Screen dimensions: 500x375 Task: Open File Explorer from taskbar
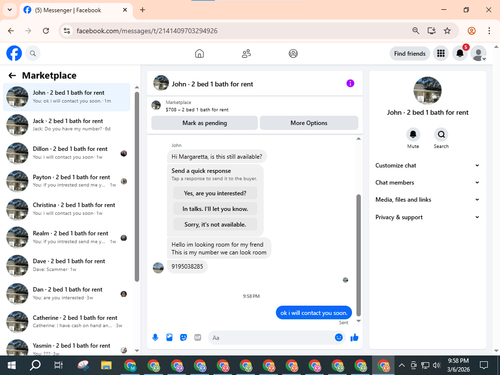tap(106, 365)
